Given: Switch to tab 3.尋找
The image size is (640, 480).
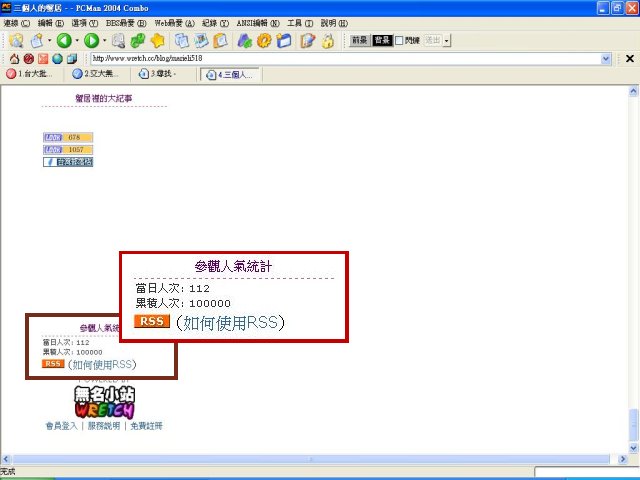Looking at the screenshot, I should (158, 74).
